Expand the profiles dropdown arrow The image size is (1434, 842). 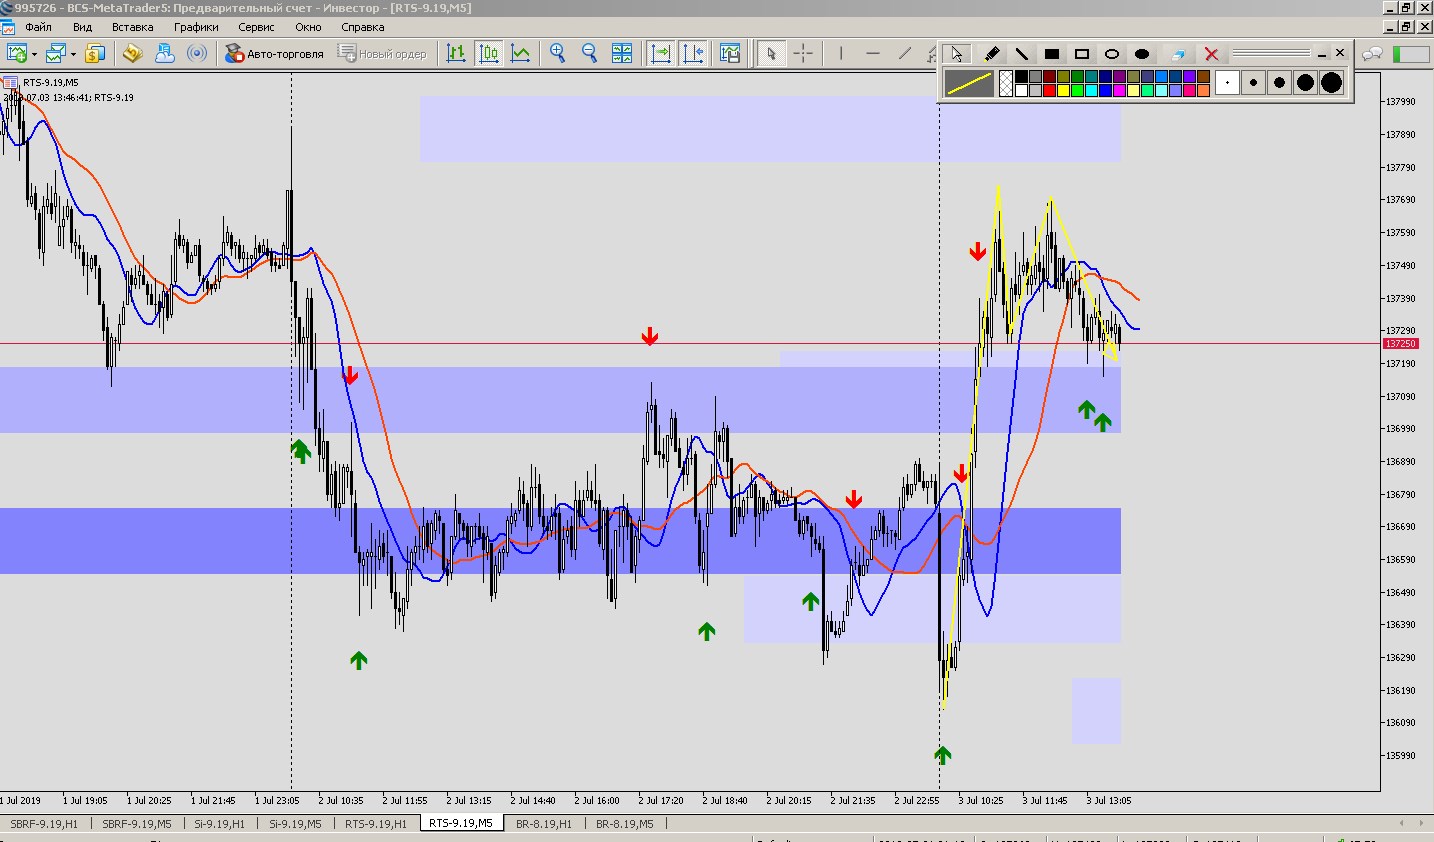click(73, 55)
